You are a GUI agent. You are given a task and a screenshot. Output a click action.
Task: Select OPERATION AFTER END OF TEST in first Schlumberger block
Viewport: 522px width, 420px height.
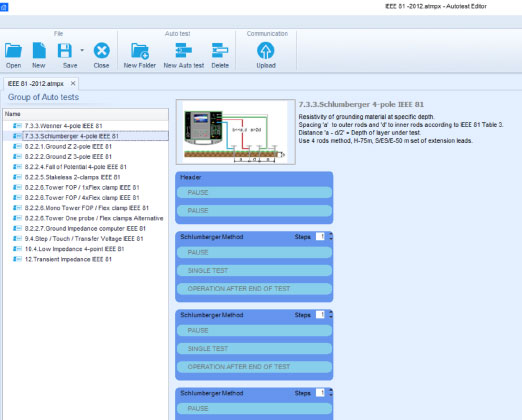[254, 289]
